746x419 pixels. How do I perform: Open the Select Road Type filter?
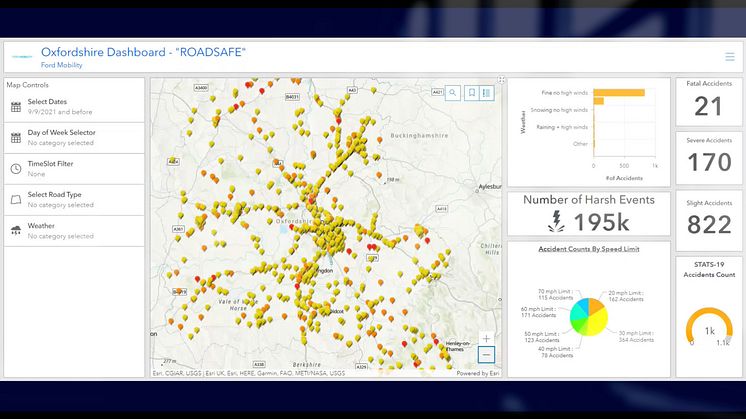74,200
